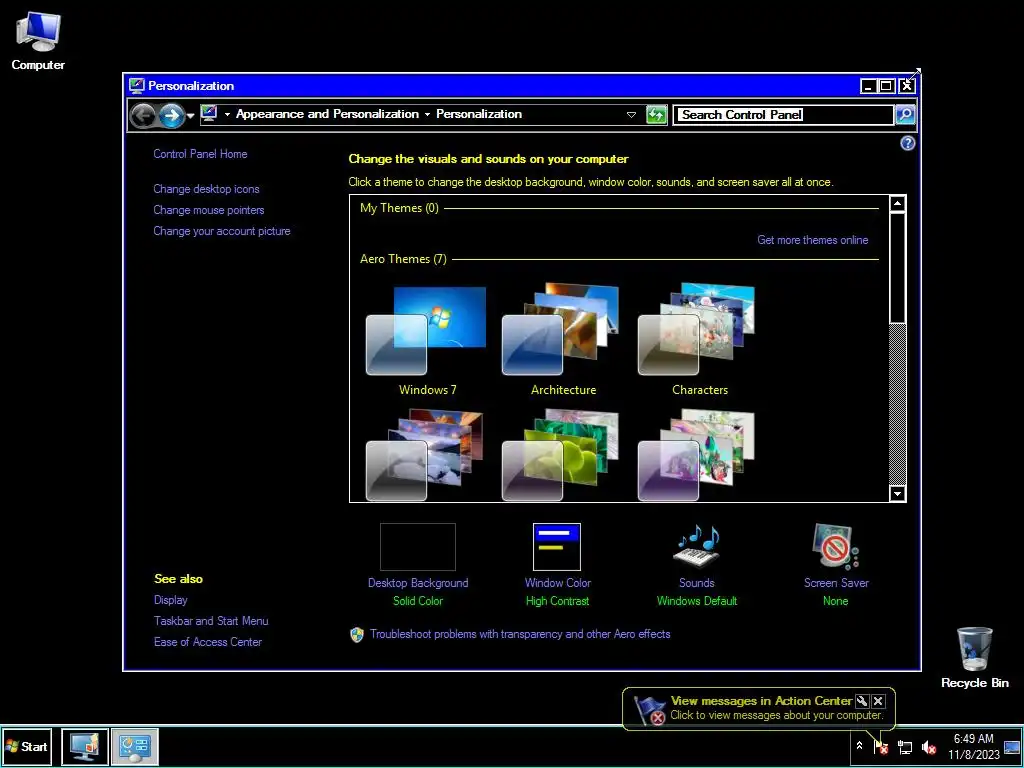This screenshot has width=1024, height=768.
Task: Open the Start menu
Action: click(27, 746)
